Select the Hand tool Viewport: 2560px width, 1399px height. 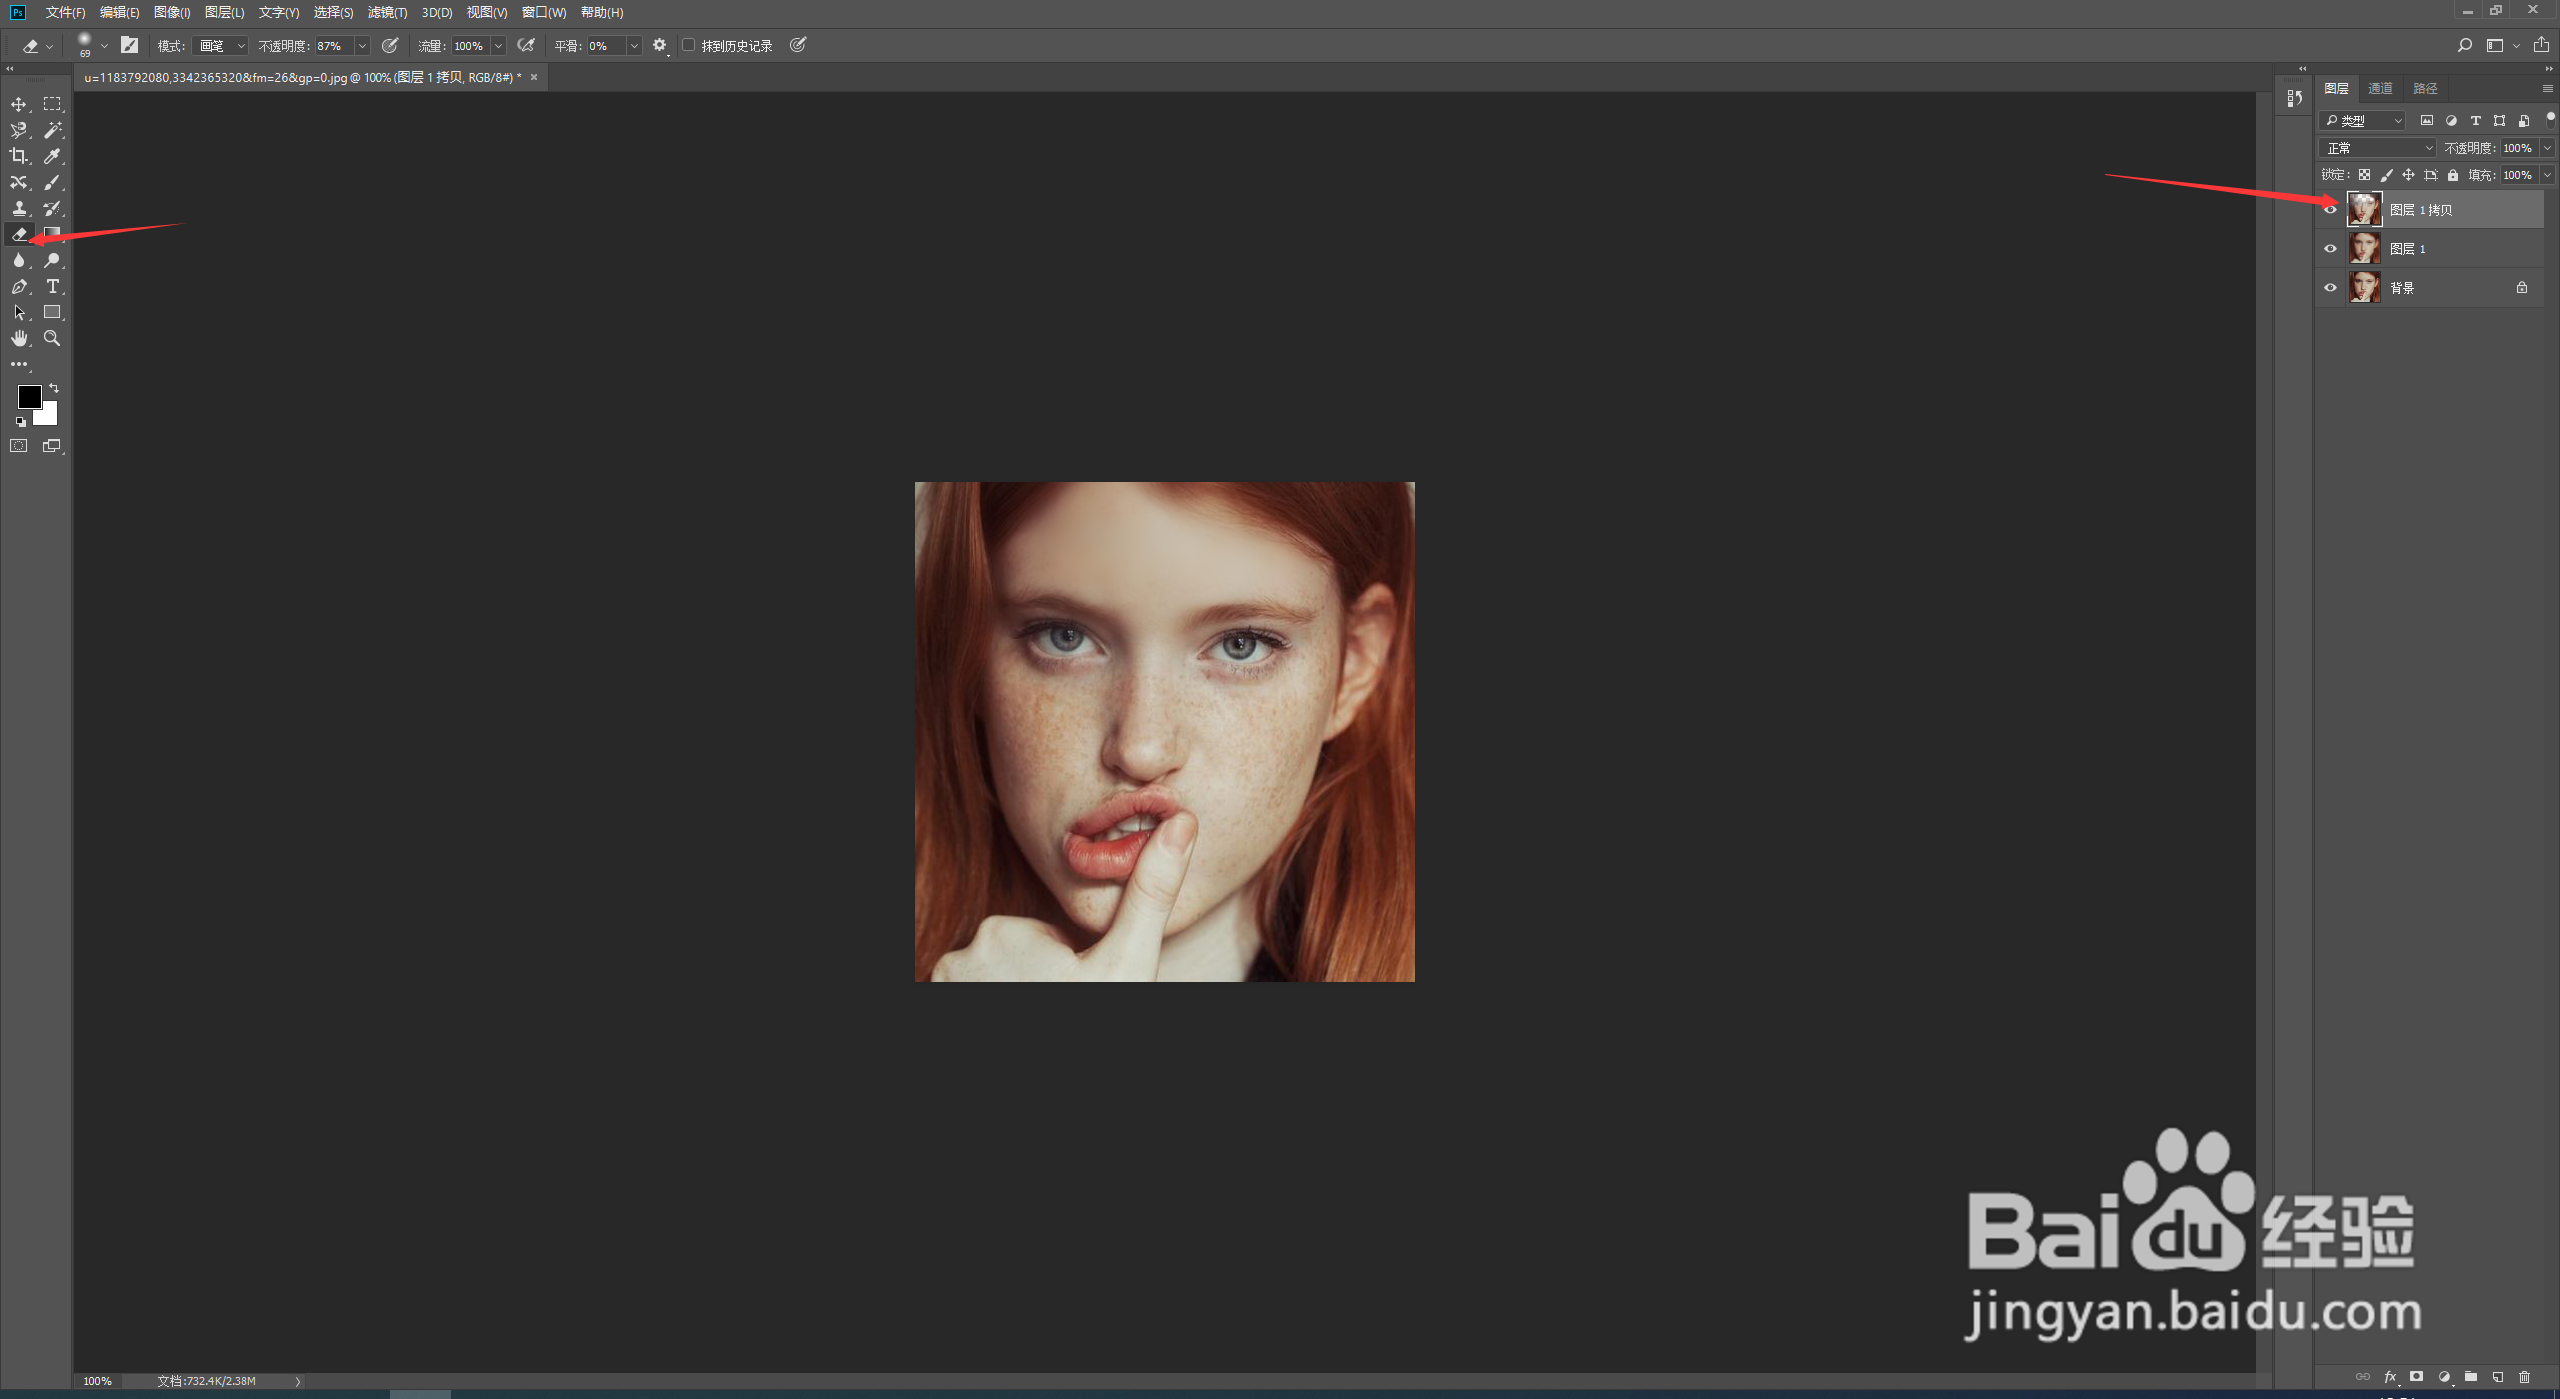pyautogui.click(x=18, y=339)
